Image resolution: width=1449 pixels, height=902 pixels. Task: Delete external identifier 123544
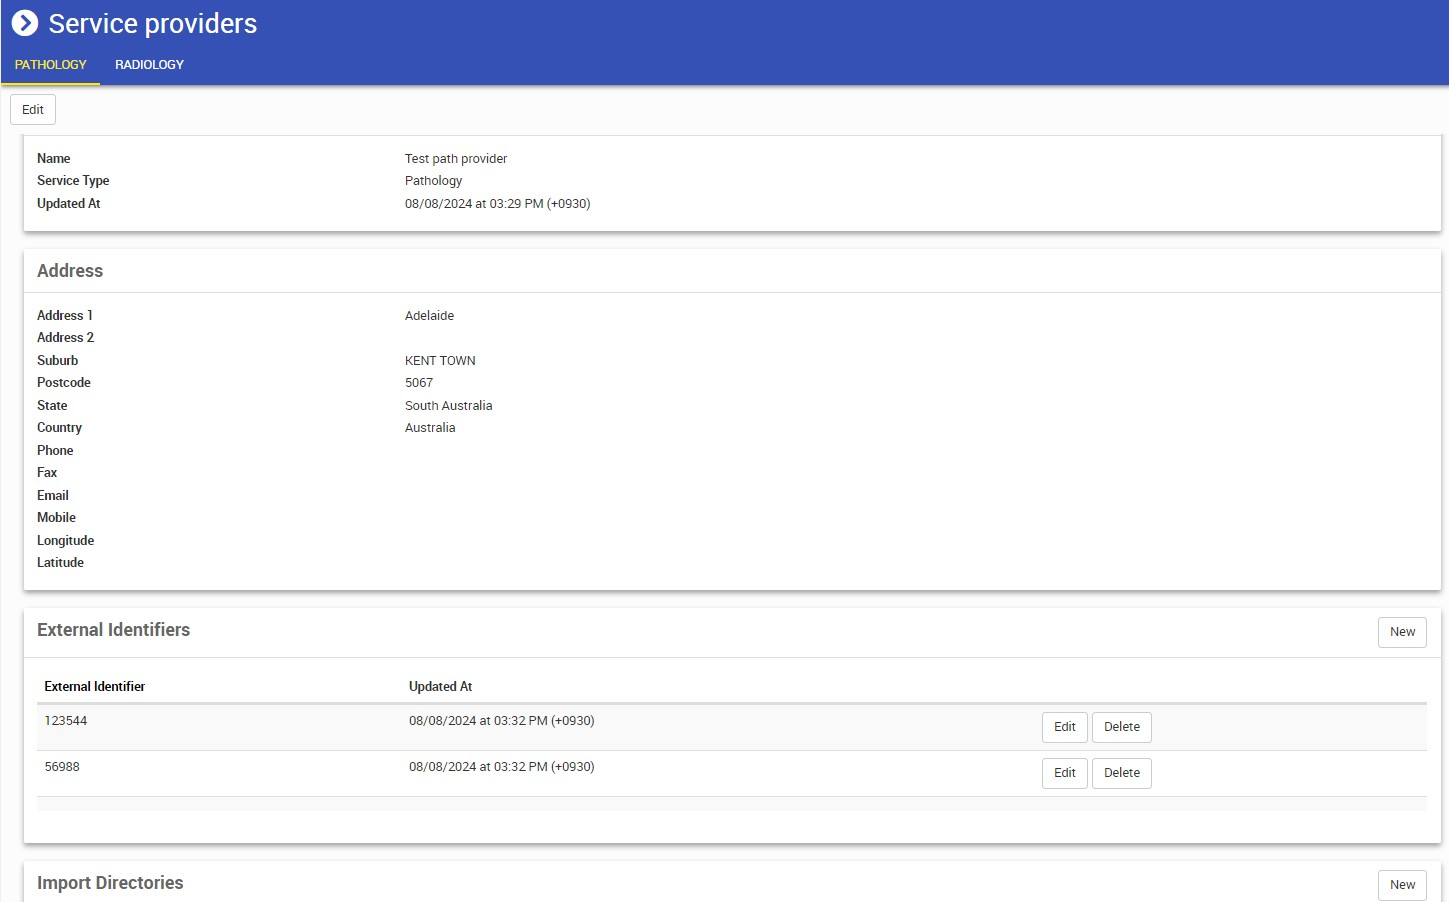pyautogui.click(x=1122, y=727)
